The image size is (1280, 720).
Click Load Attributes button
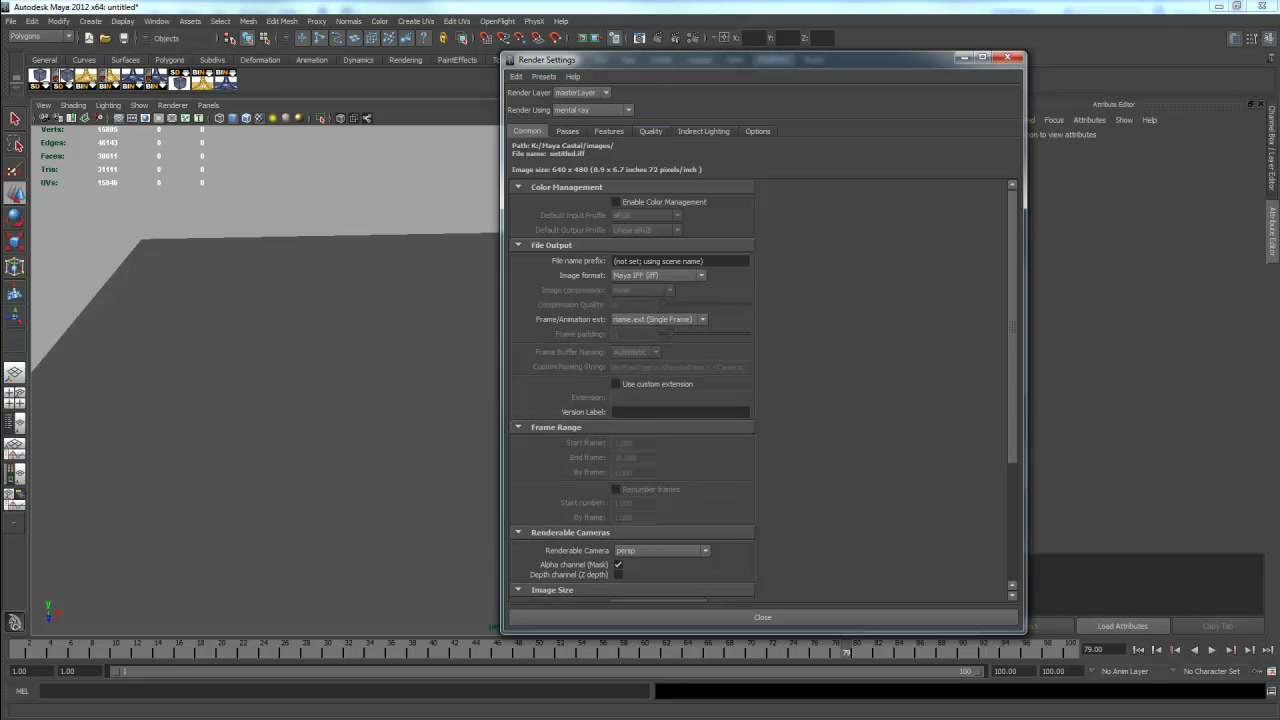click(1123, 626)
